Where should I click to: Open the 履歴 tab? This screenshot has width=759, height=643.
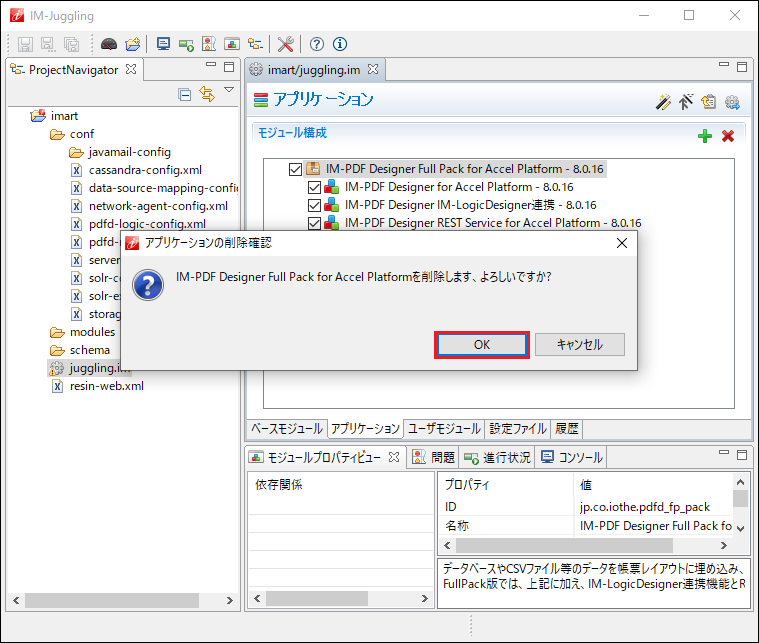pos(566,429)
